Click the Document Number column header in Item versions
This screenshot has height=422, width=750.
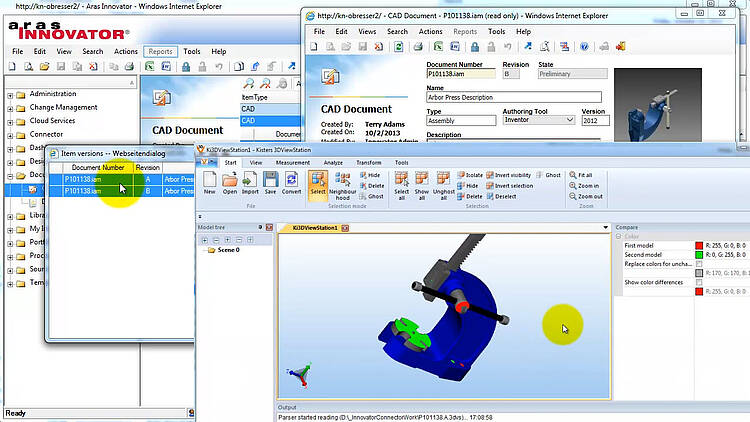pyautogui.click(x=98, y=167)
